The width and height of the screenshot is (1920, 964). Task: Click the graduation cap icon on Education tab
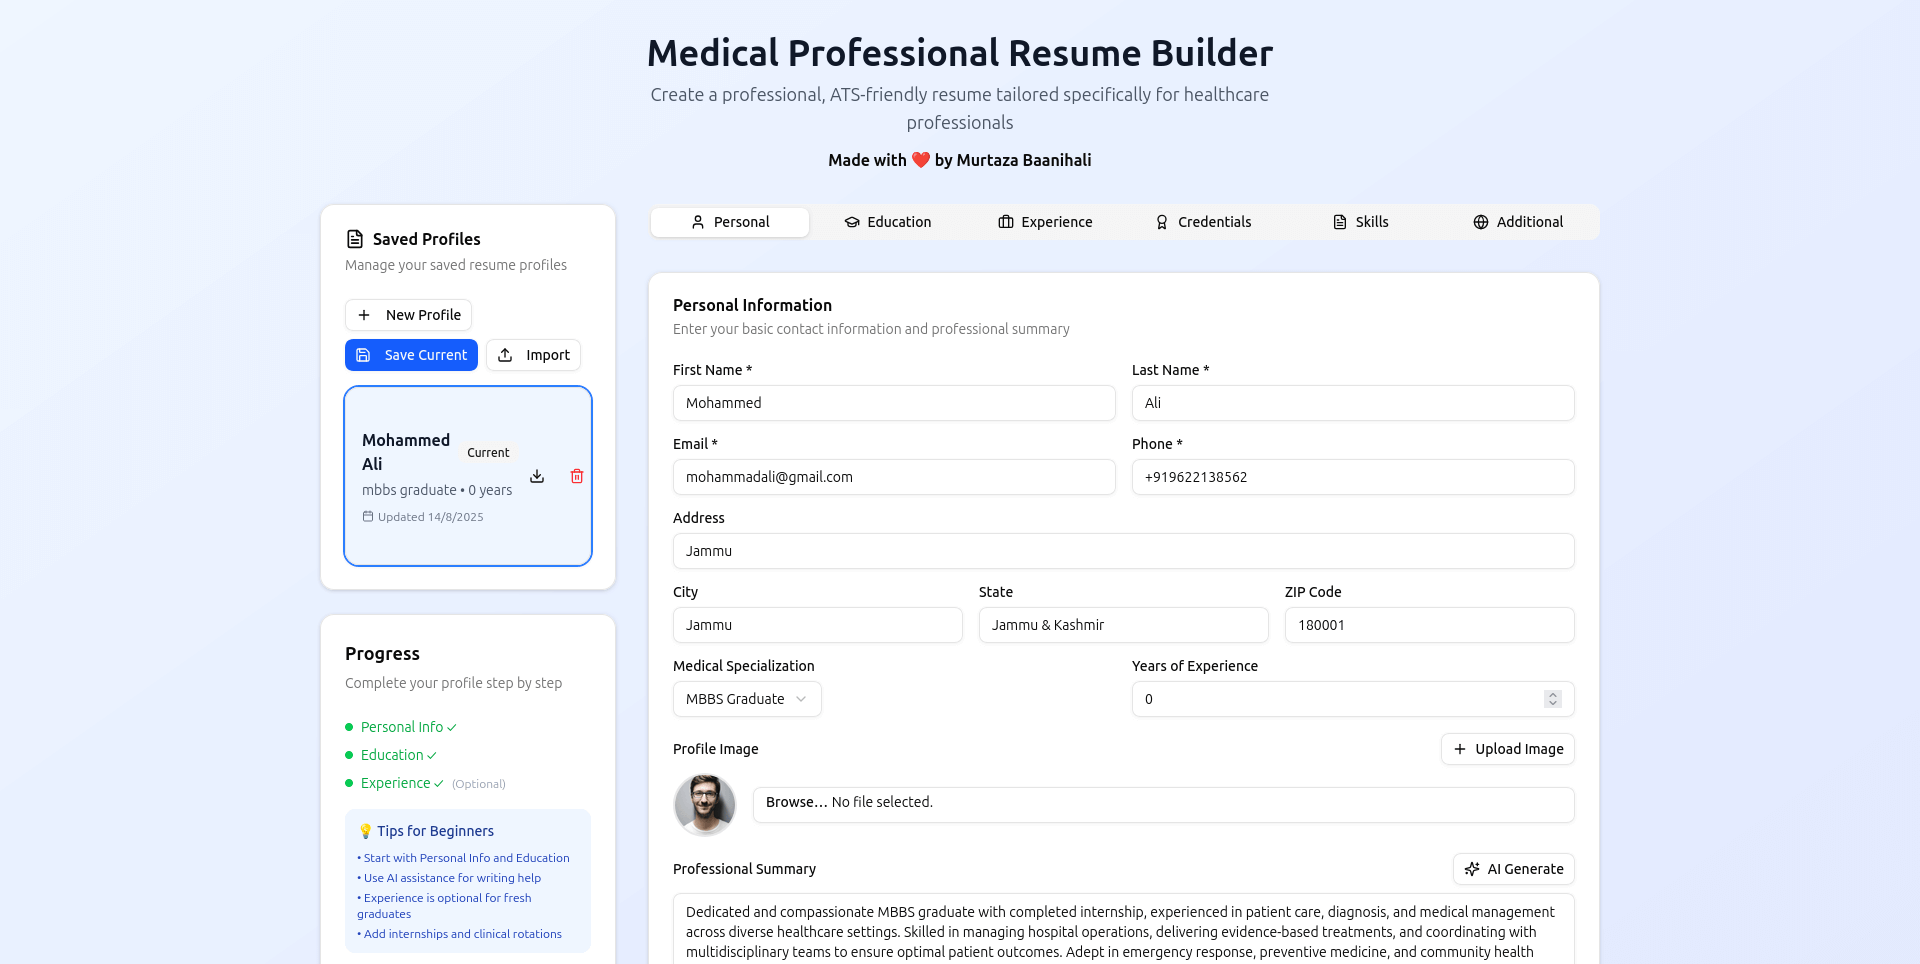click(x=851, y=222)
